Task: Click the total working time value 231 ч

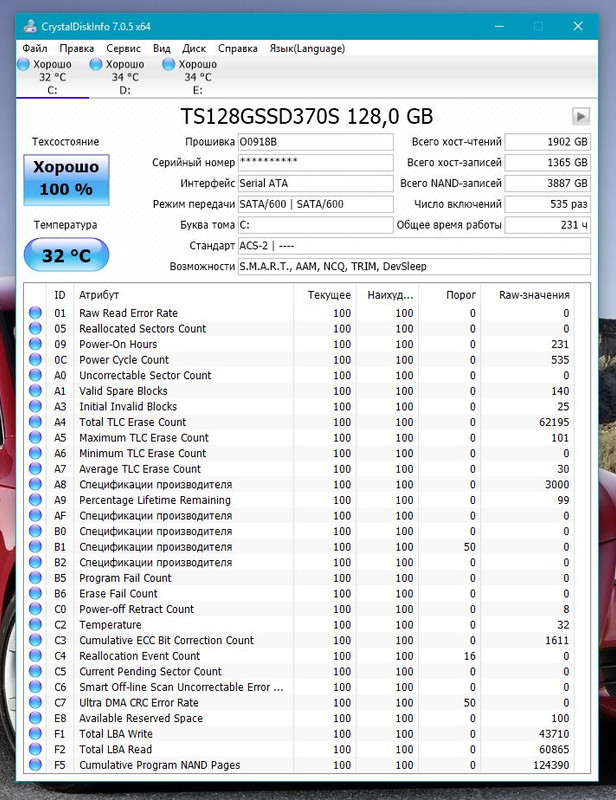Action: [x=548, y=225]
